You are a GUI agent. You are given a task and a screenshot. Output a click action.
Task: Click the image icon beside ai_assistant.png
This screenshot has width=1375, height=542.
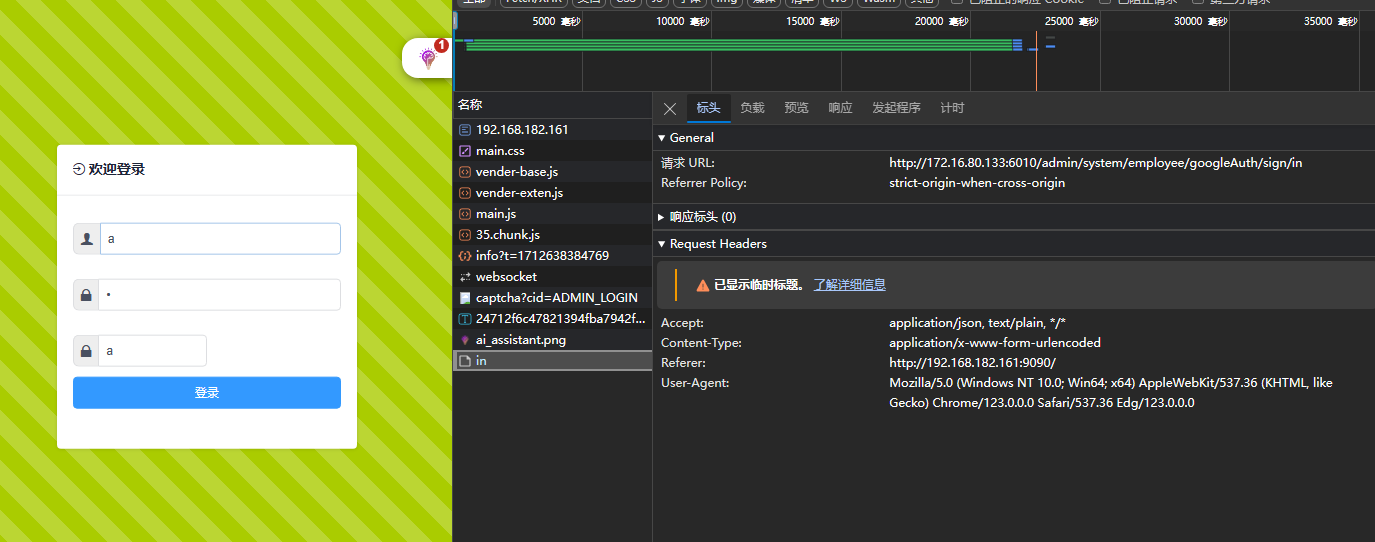coord(464,340)
